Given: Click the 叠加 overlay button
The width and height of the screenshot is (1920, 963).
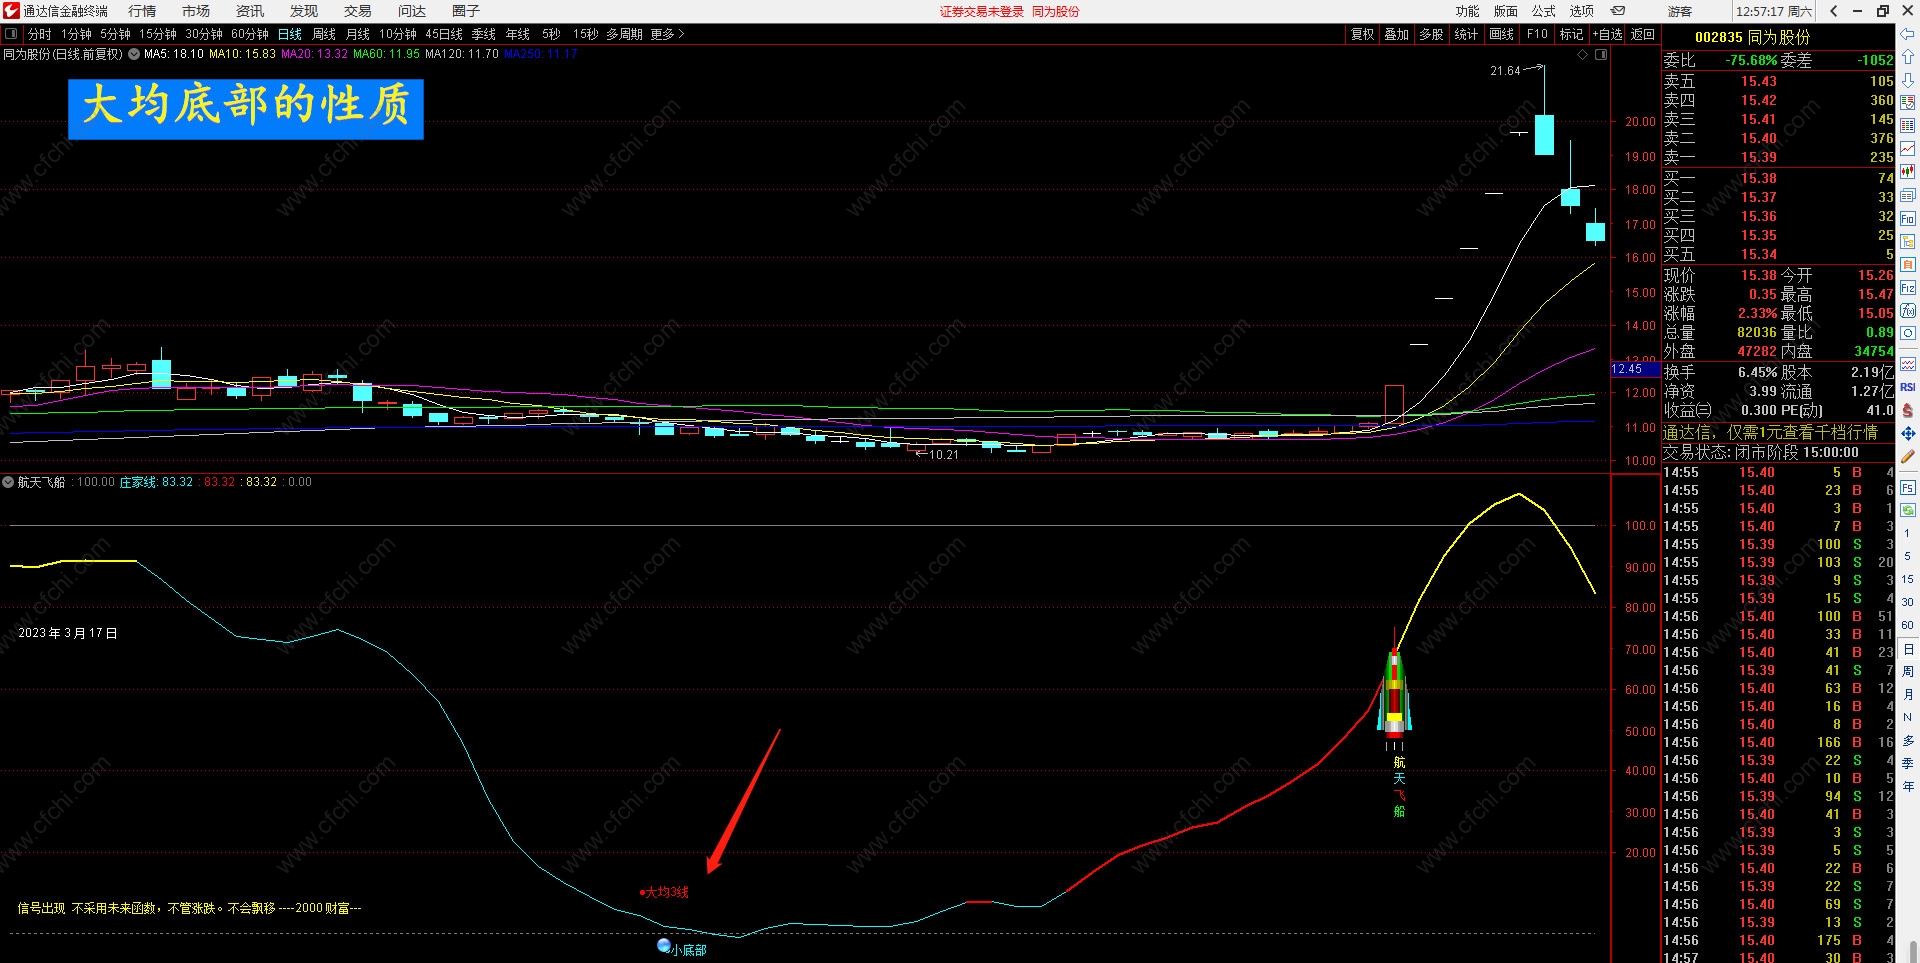Looking at the screenshot, I should point(1397,34).
